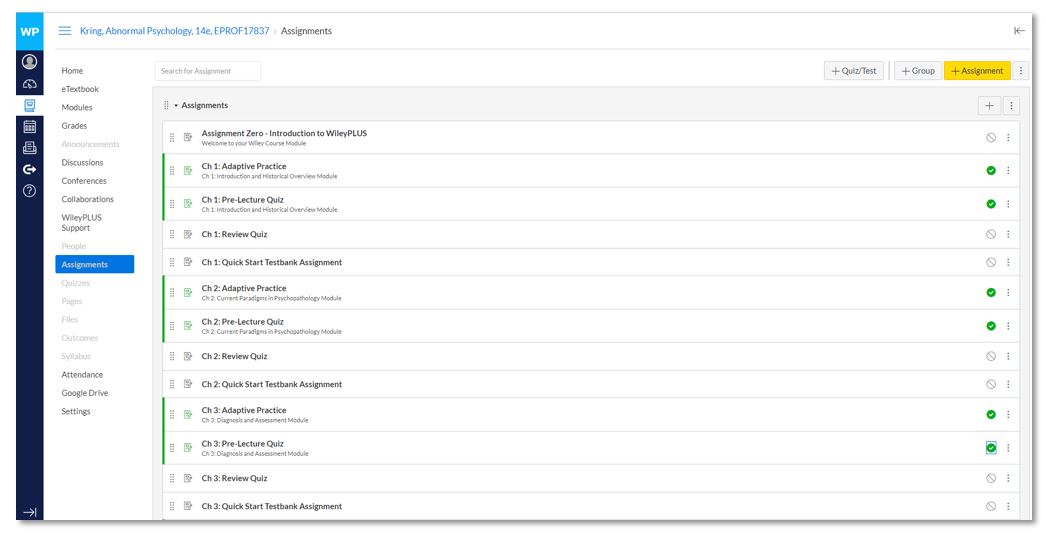Click drag handle of the Assignments group
The width and height of the screenshot is (1046, 535).
(166, 105)
